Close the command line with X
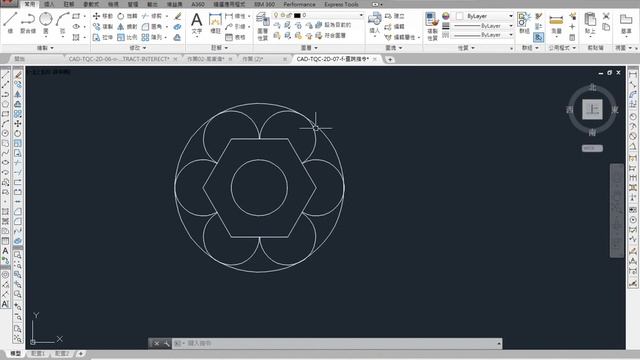The height and width of the screenshot is (360, 640). [x=156, y=344]
